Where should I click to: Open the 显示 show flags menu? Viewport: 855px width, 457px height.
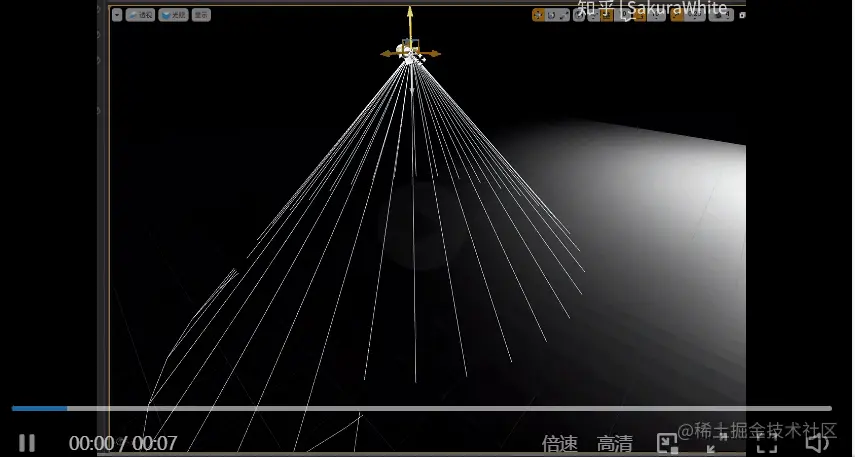201,15
